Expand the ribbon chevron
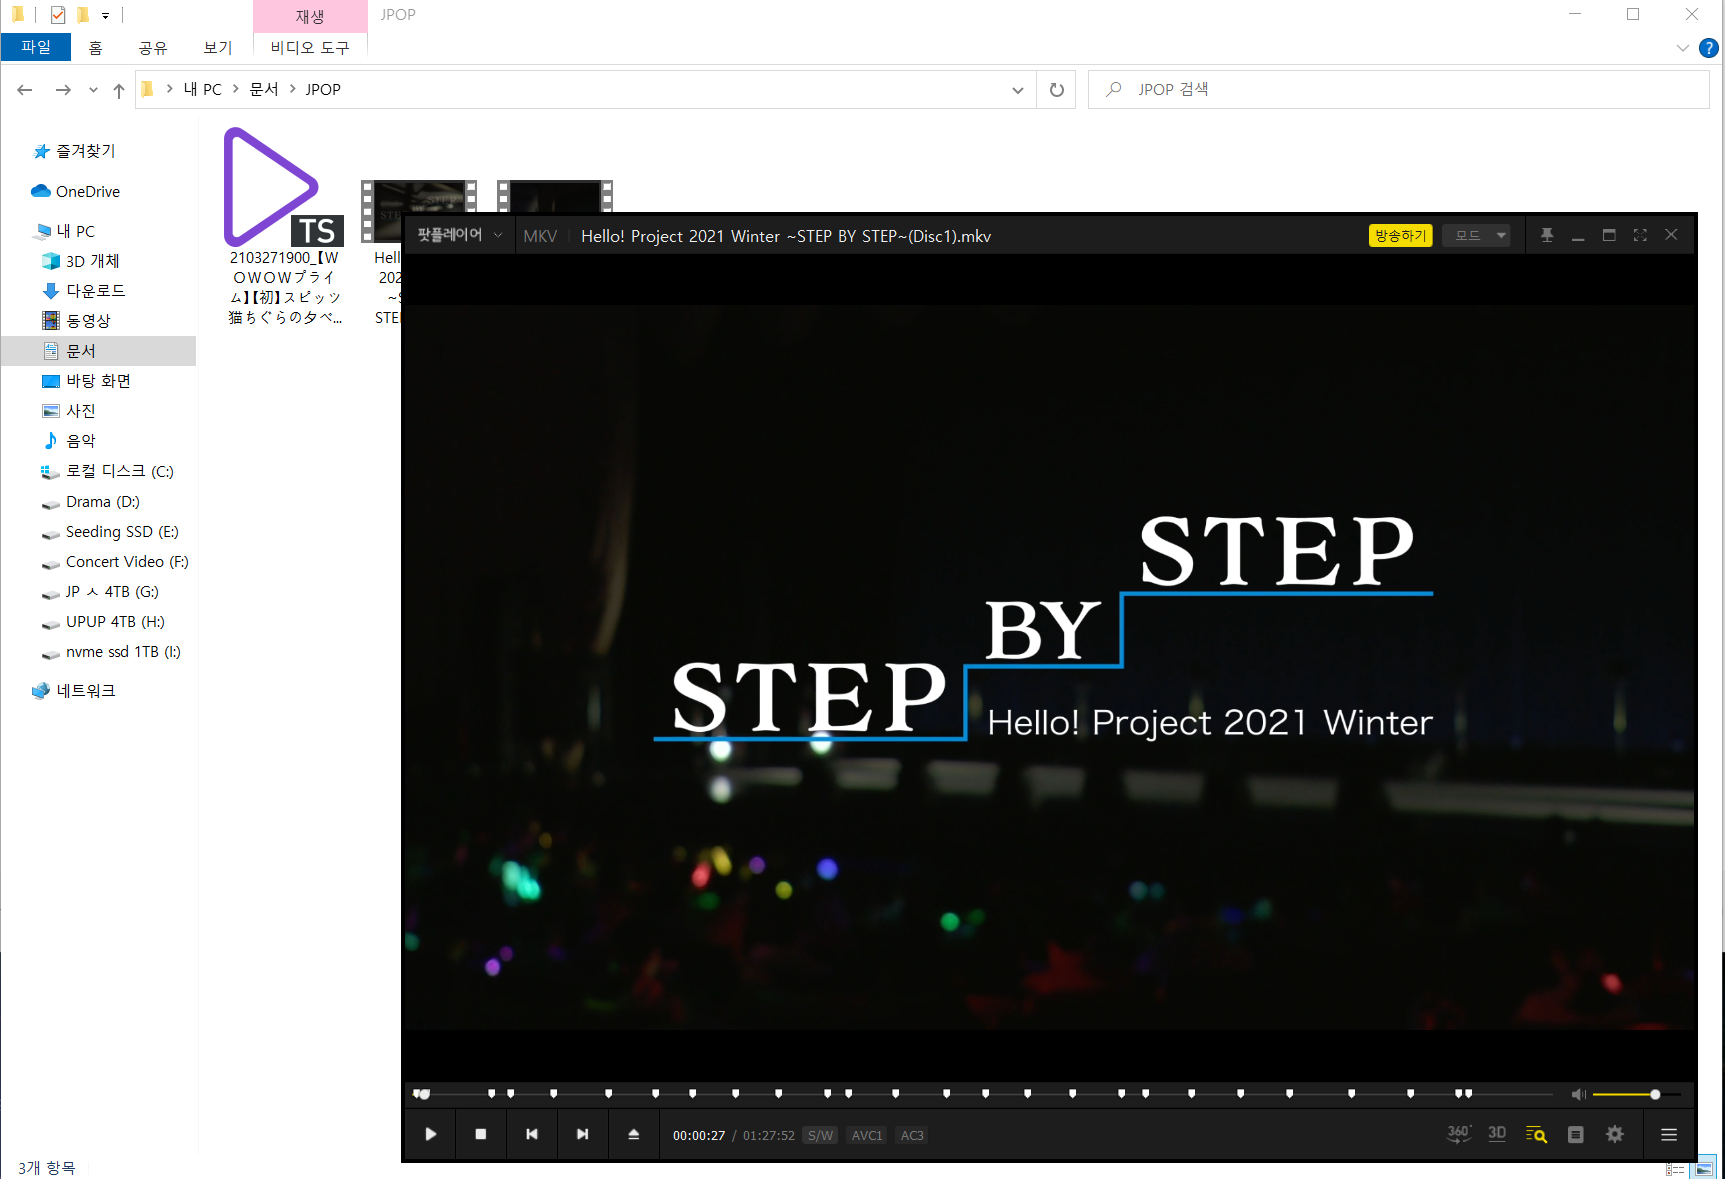Viewport: 1725px width, 1179px height. (1682, 48)
